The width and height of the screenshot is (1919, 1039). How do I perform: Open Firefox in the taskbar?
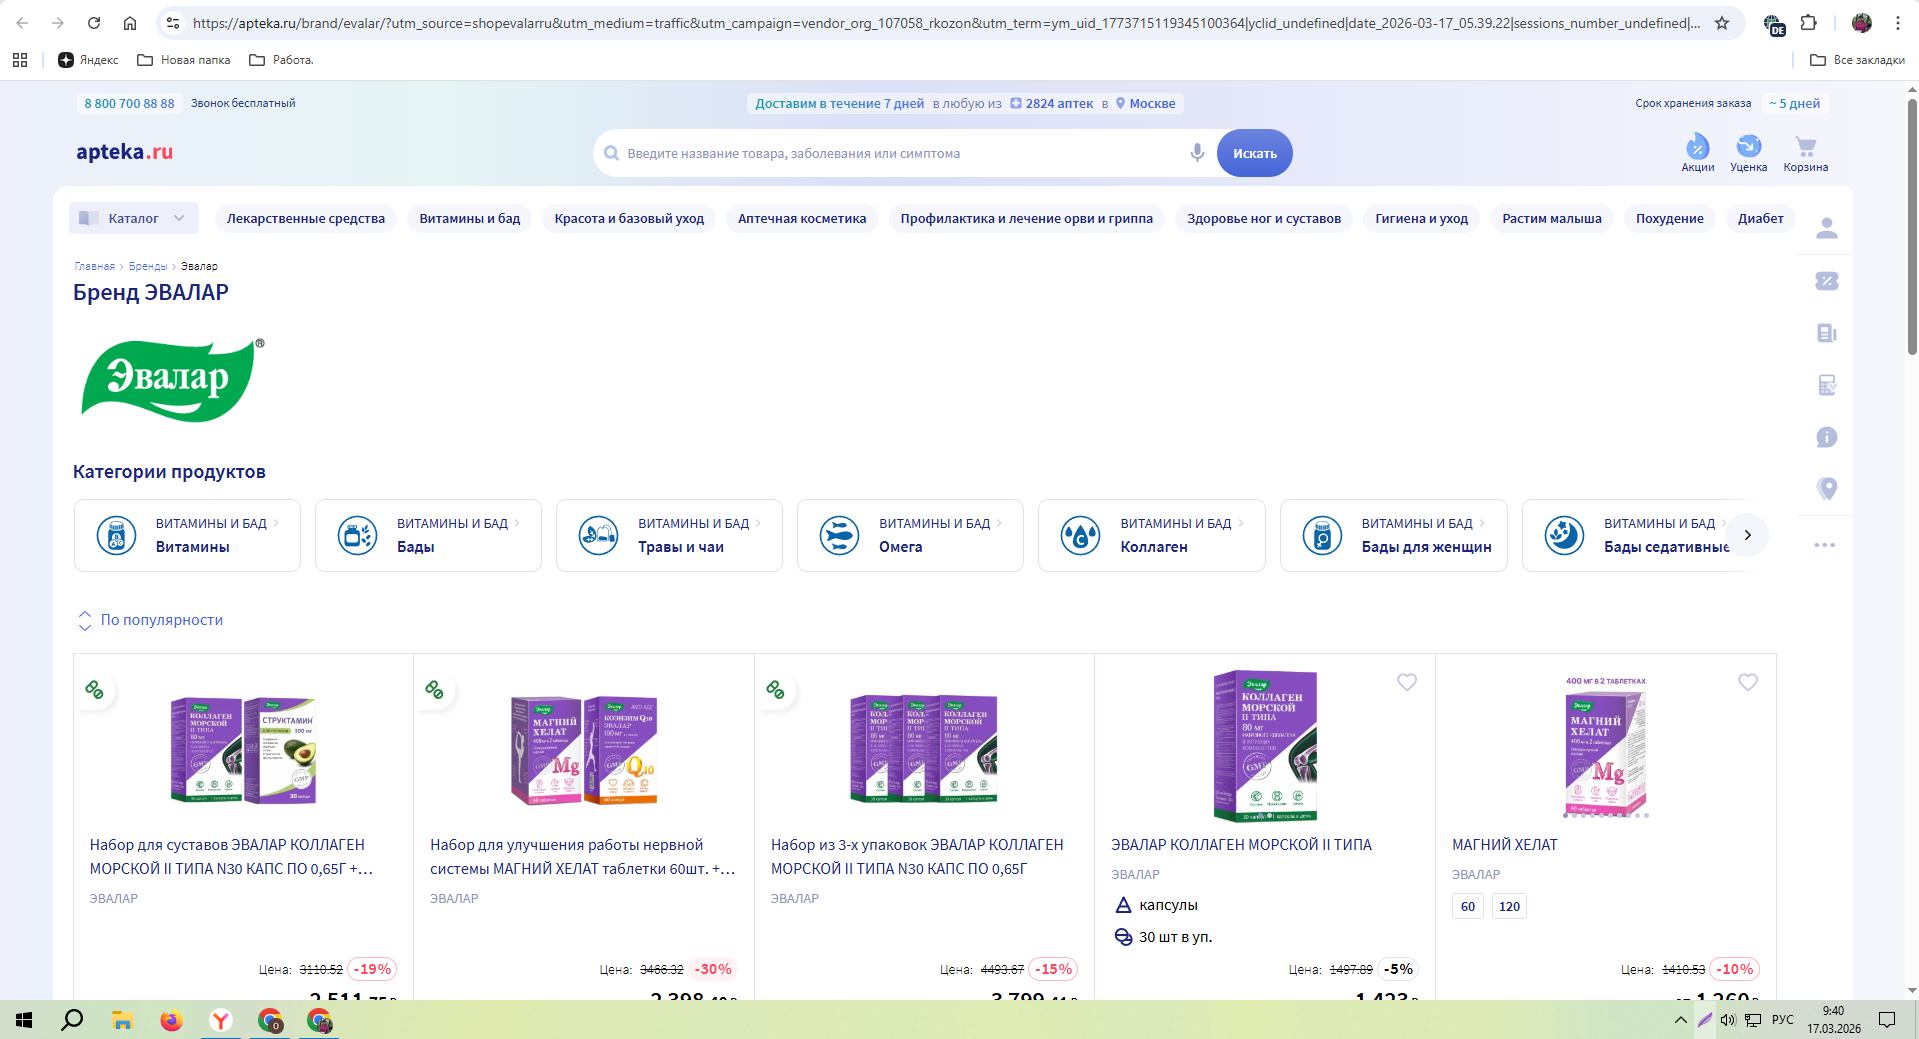pos(172,1020)
